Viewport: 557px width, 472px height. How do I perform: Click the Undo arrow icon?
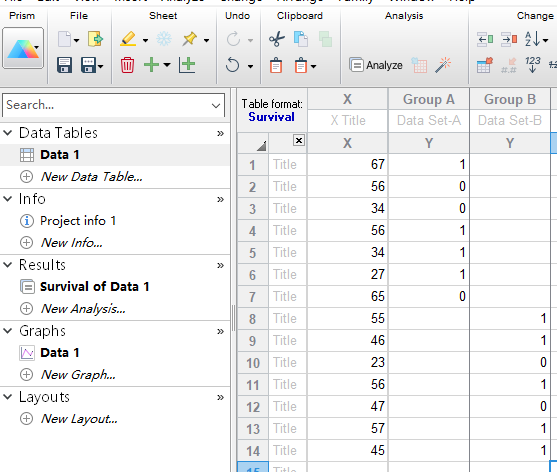pos(233,65)
